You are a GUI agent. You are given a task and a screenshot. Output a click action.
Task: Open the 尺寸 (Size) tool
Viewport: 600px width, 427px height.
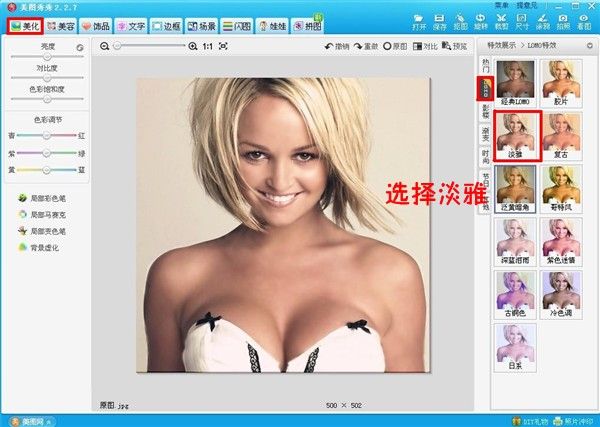point(522,22)
